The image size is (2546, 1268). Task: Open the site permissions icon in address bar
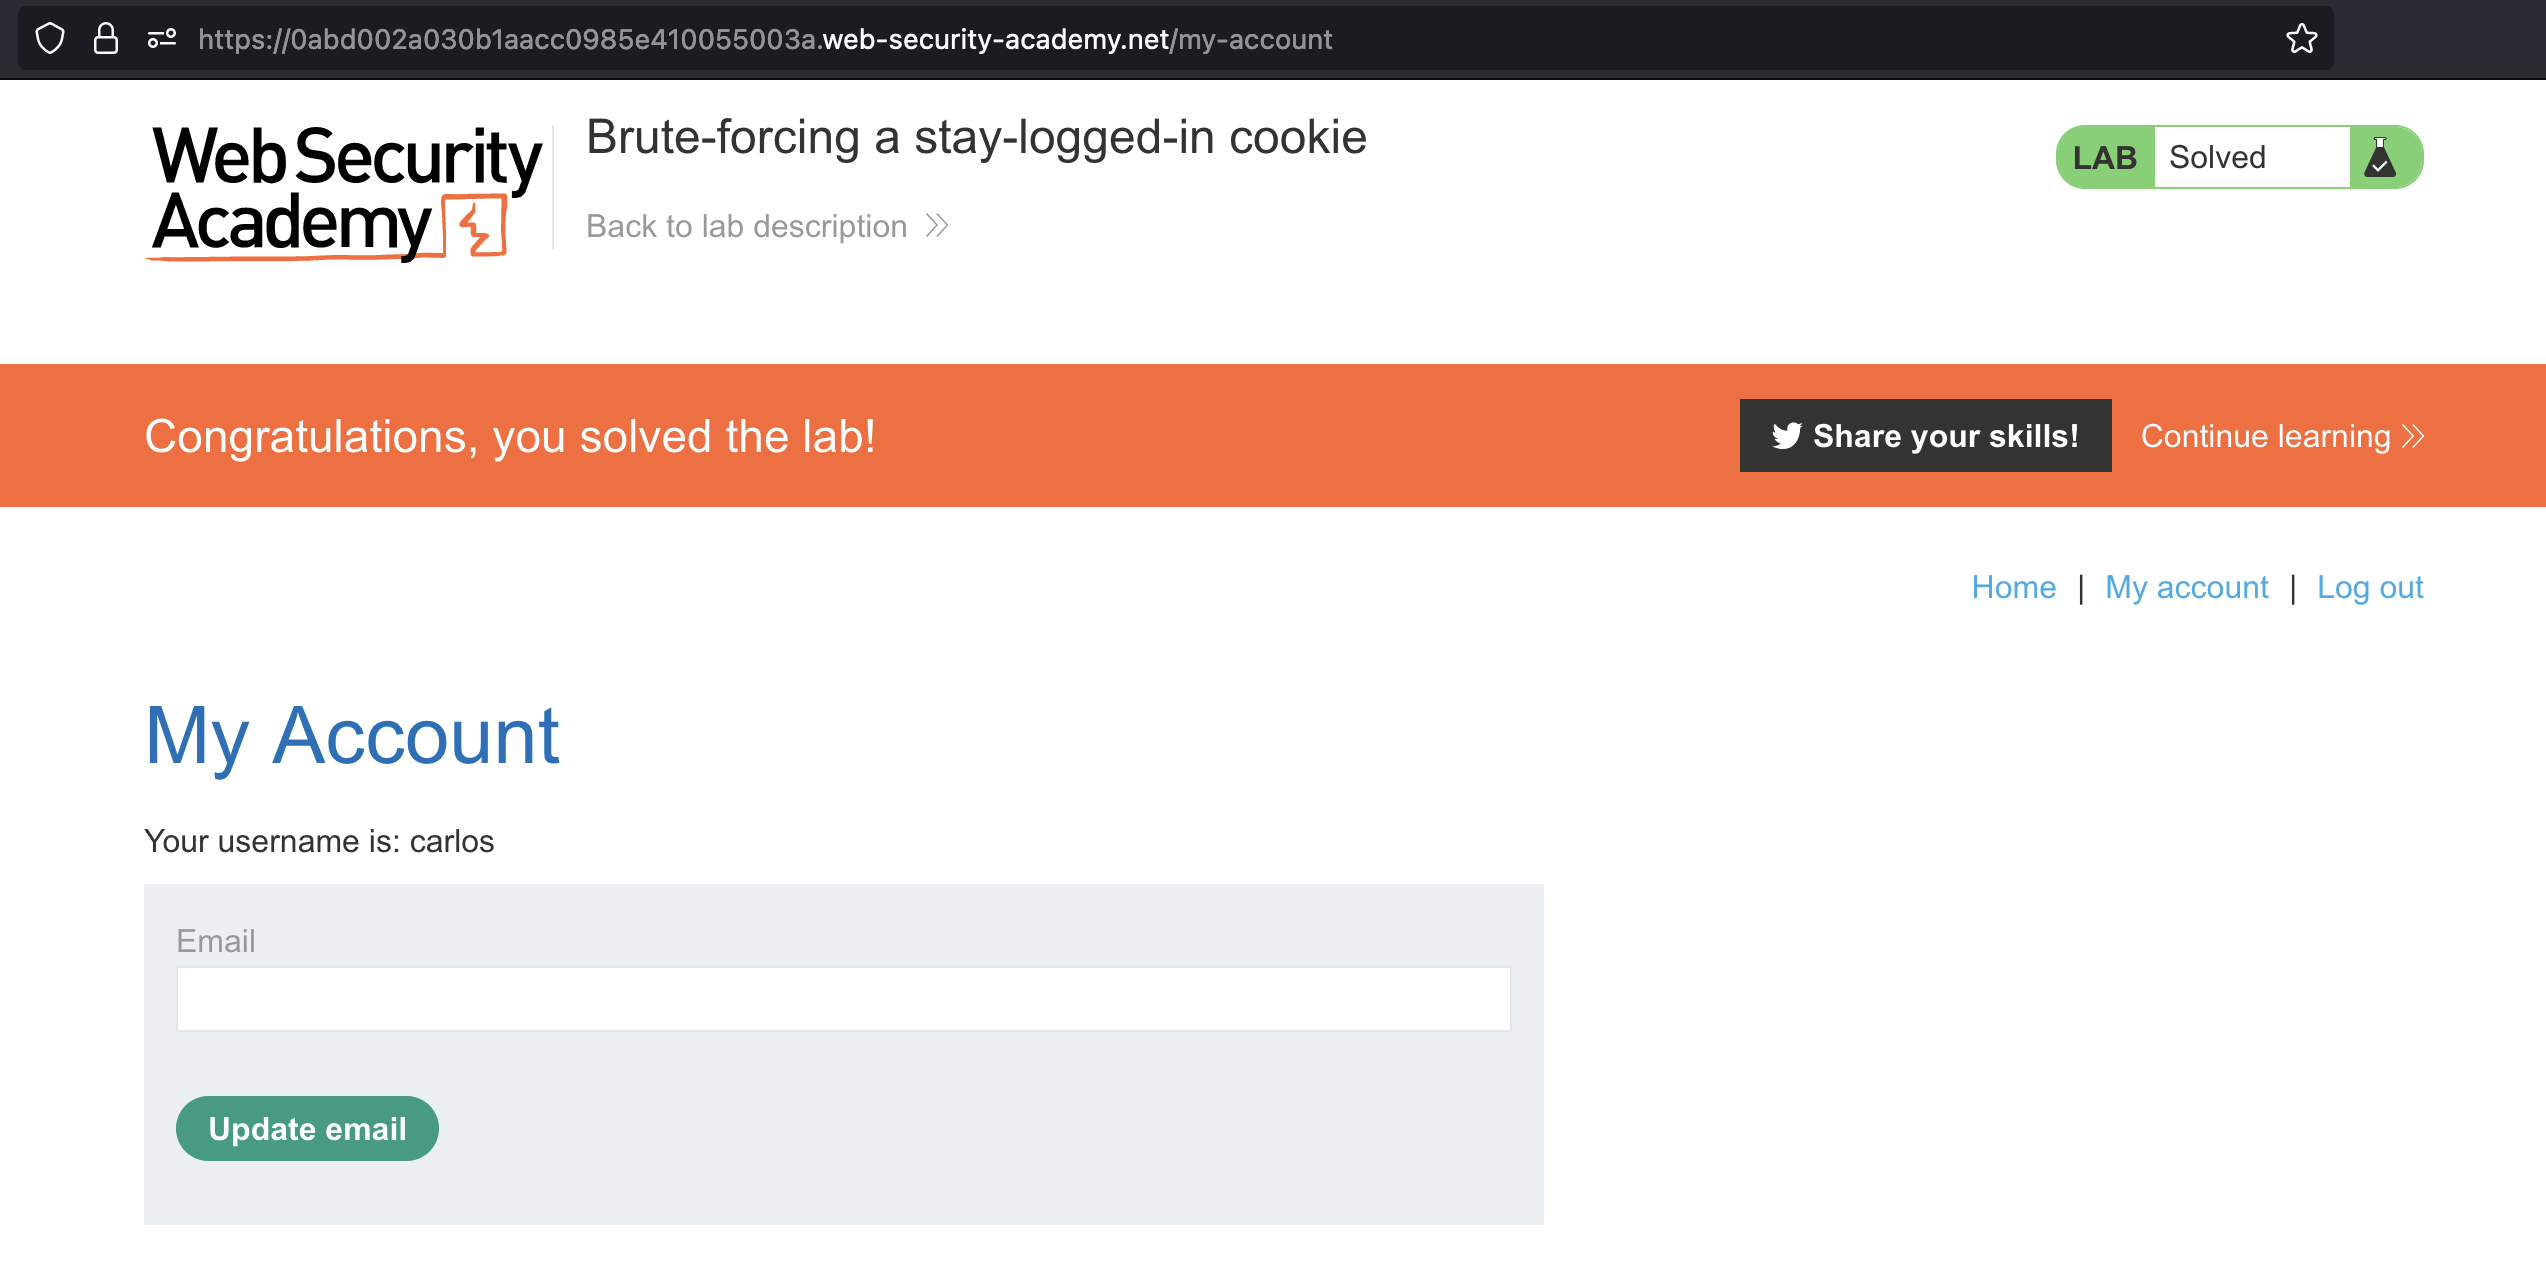click(x=162, y=39)
